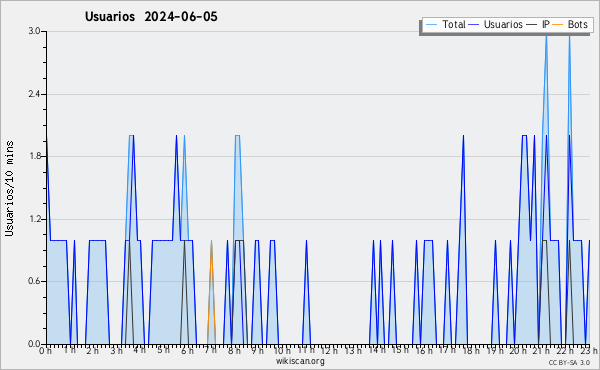Image resolution: width=600 pixels, height=370 pixels.
Task: Click the y-axis value 0.6
Action: tap(34, 281)
